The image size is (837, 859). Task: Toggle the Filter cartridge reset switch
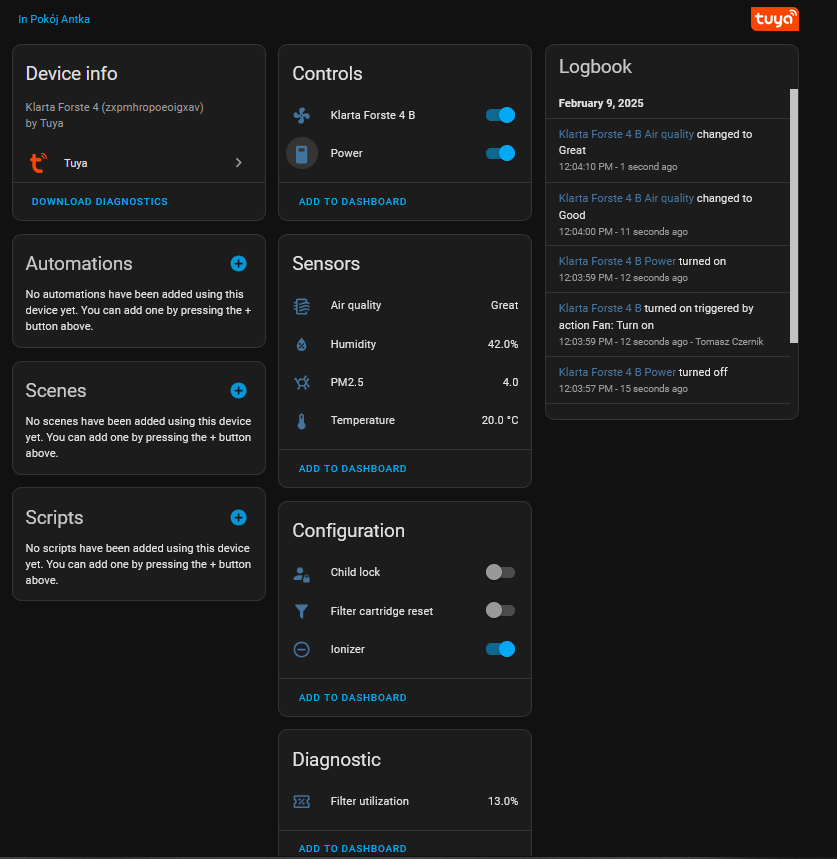500,610
